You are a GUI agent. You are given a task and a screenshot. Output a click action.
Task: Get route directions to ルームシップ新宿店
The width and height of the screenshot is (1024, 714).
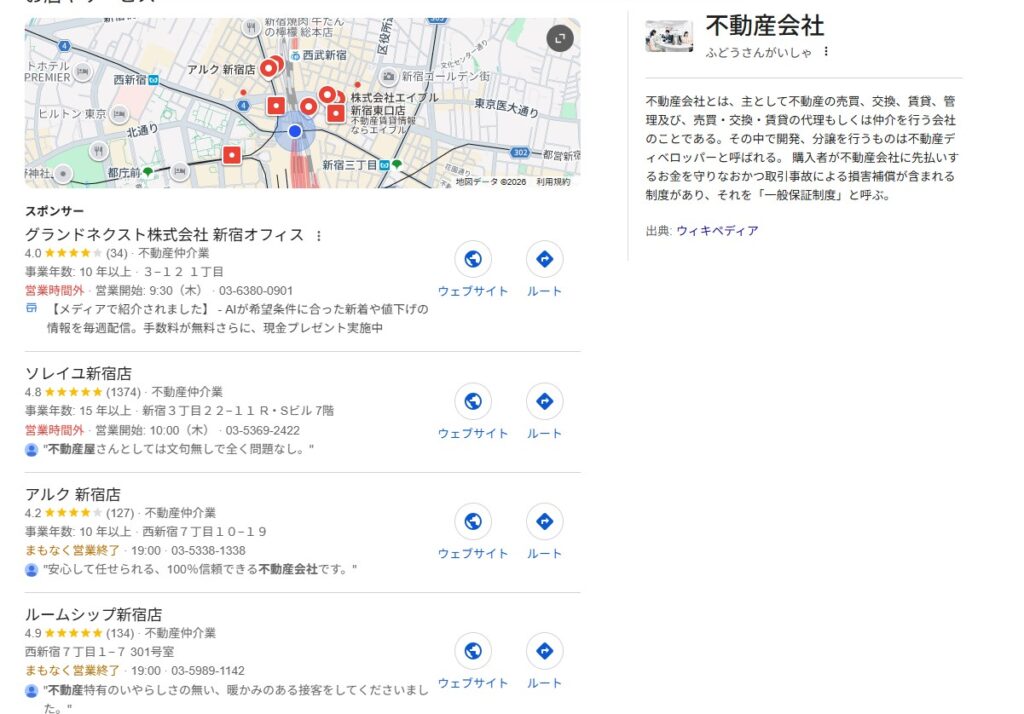pos(544,652)
